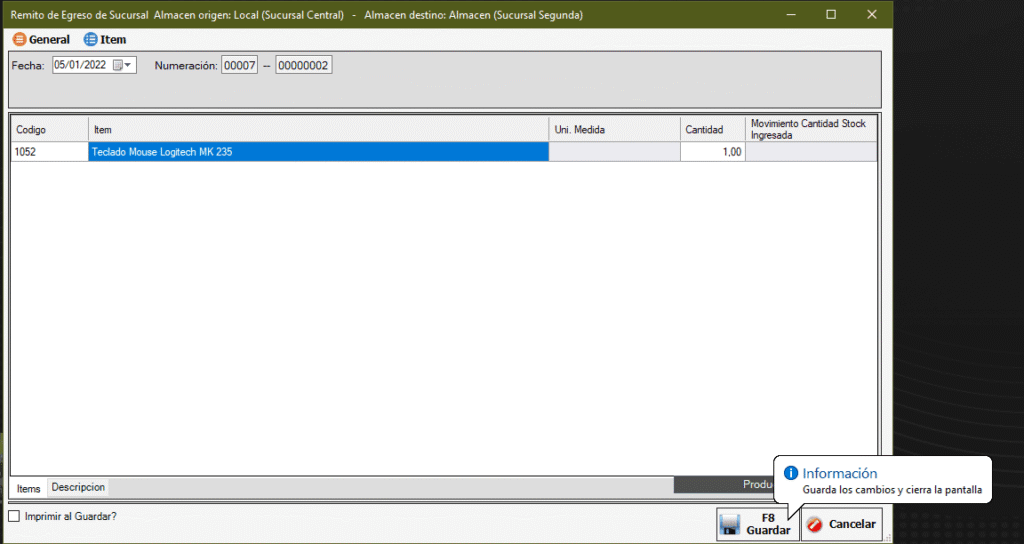Click the calendar icon in Fecha field

117,65
